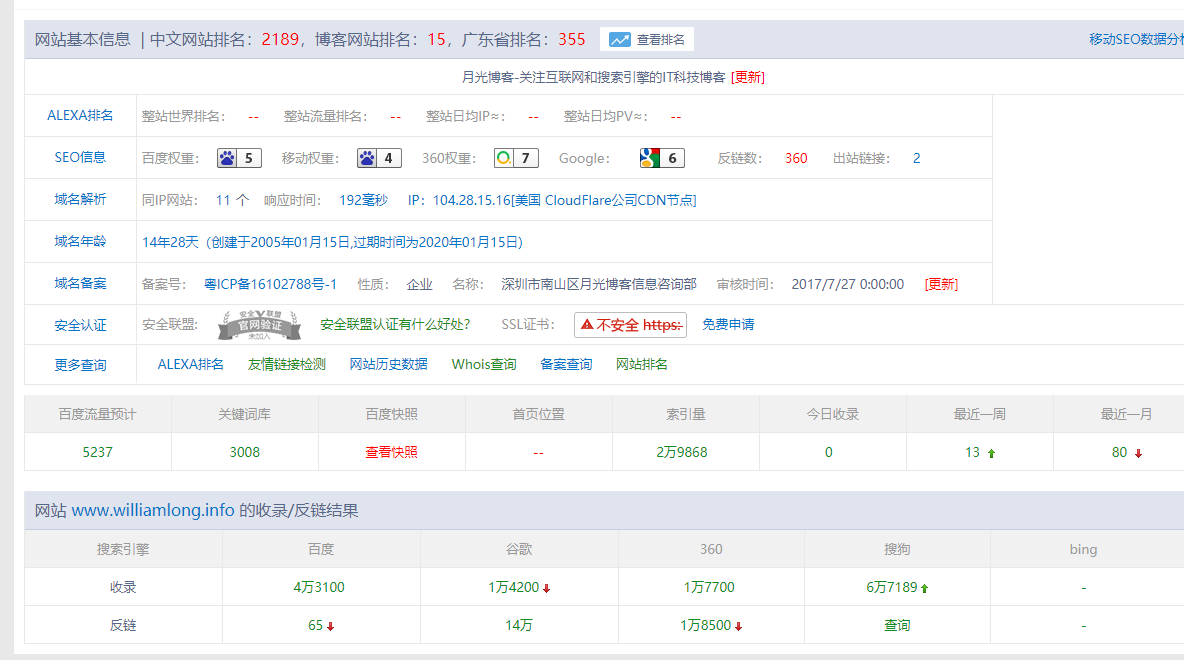This screenshot has width=1184, height=660.
Task: Click the red 更新 link beside site title
Action: point(747,77)
